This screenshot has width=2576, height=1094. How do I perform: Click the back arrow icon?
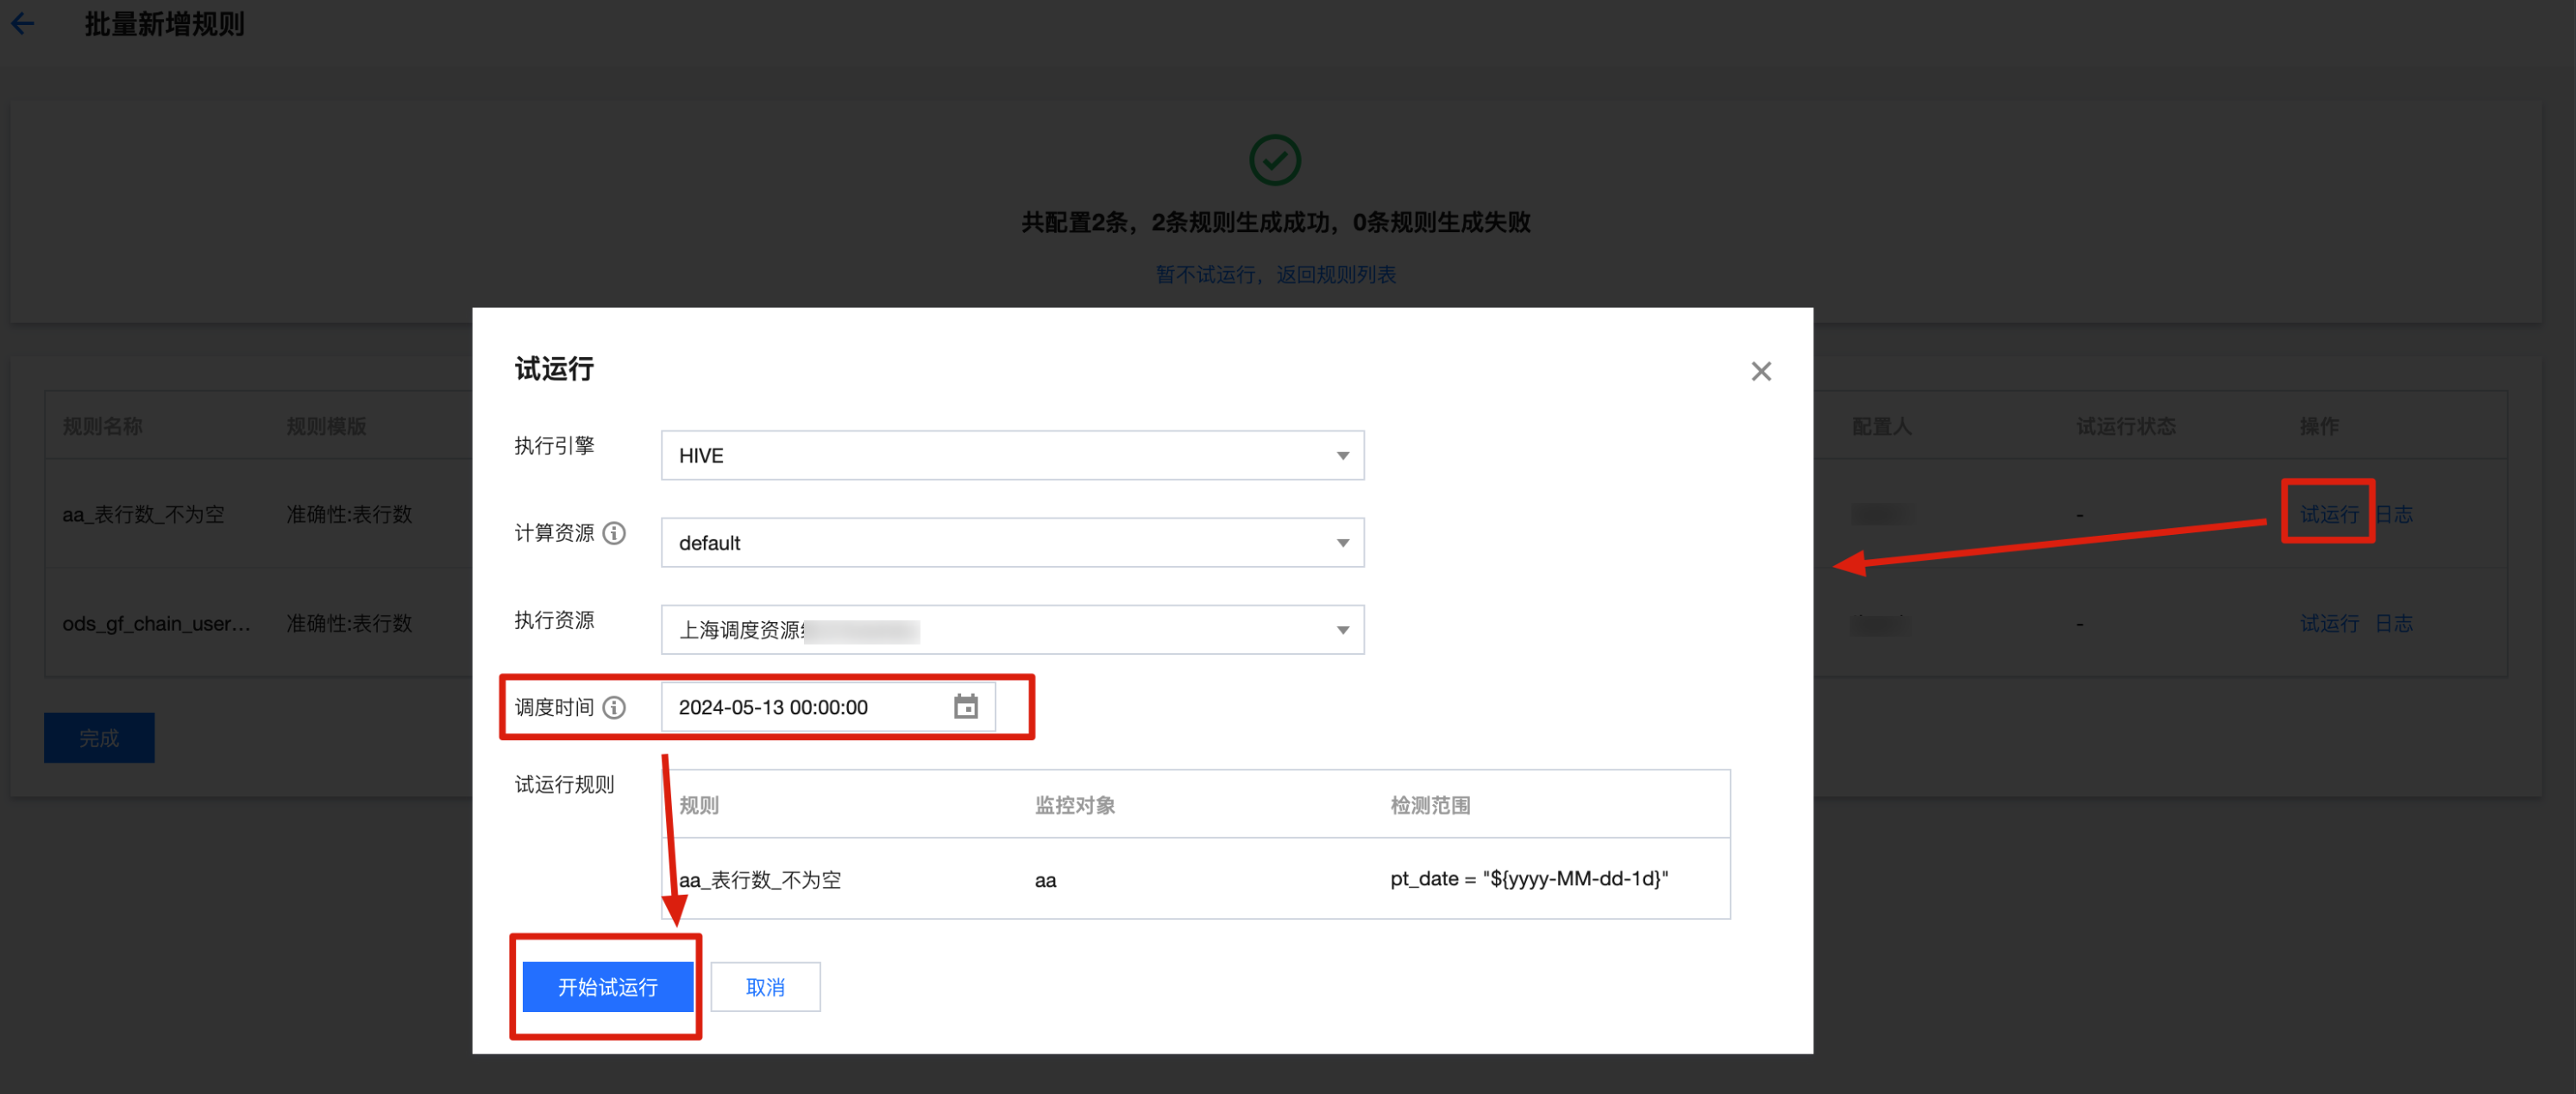pos(22,24)
